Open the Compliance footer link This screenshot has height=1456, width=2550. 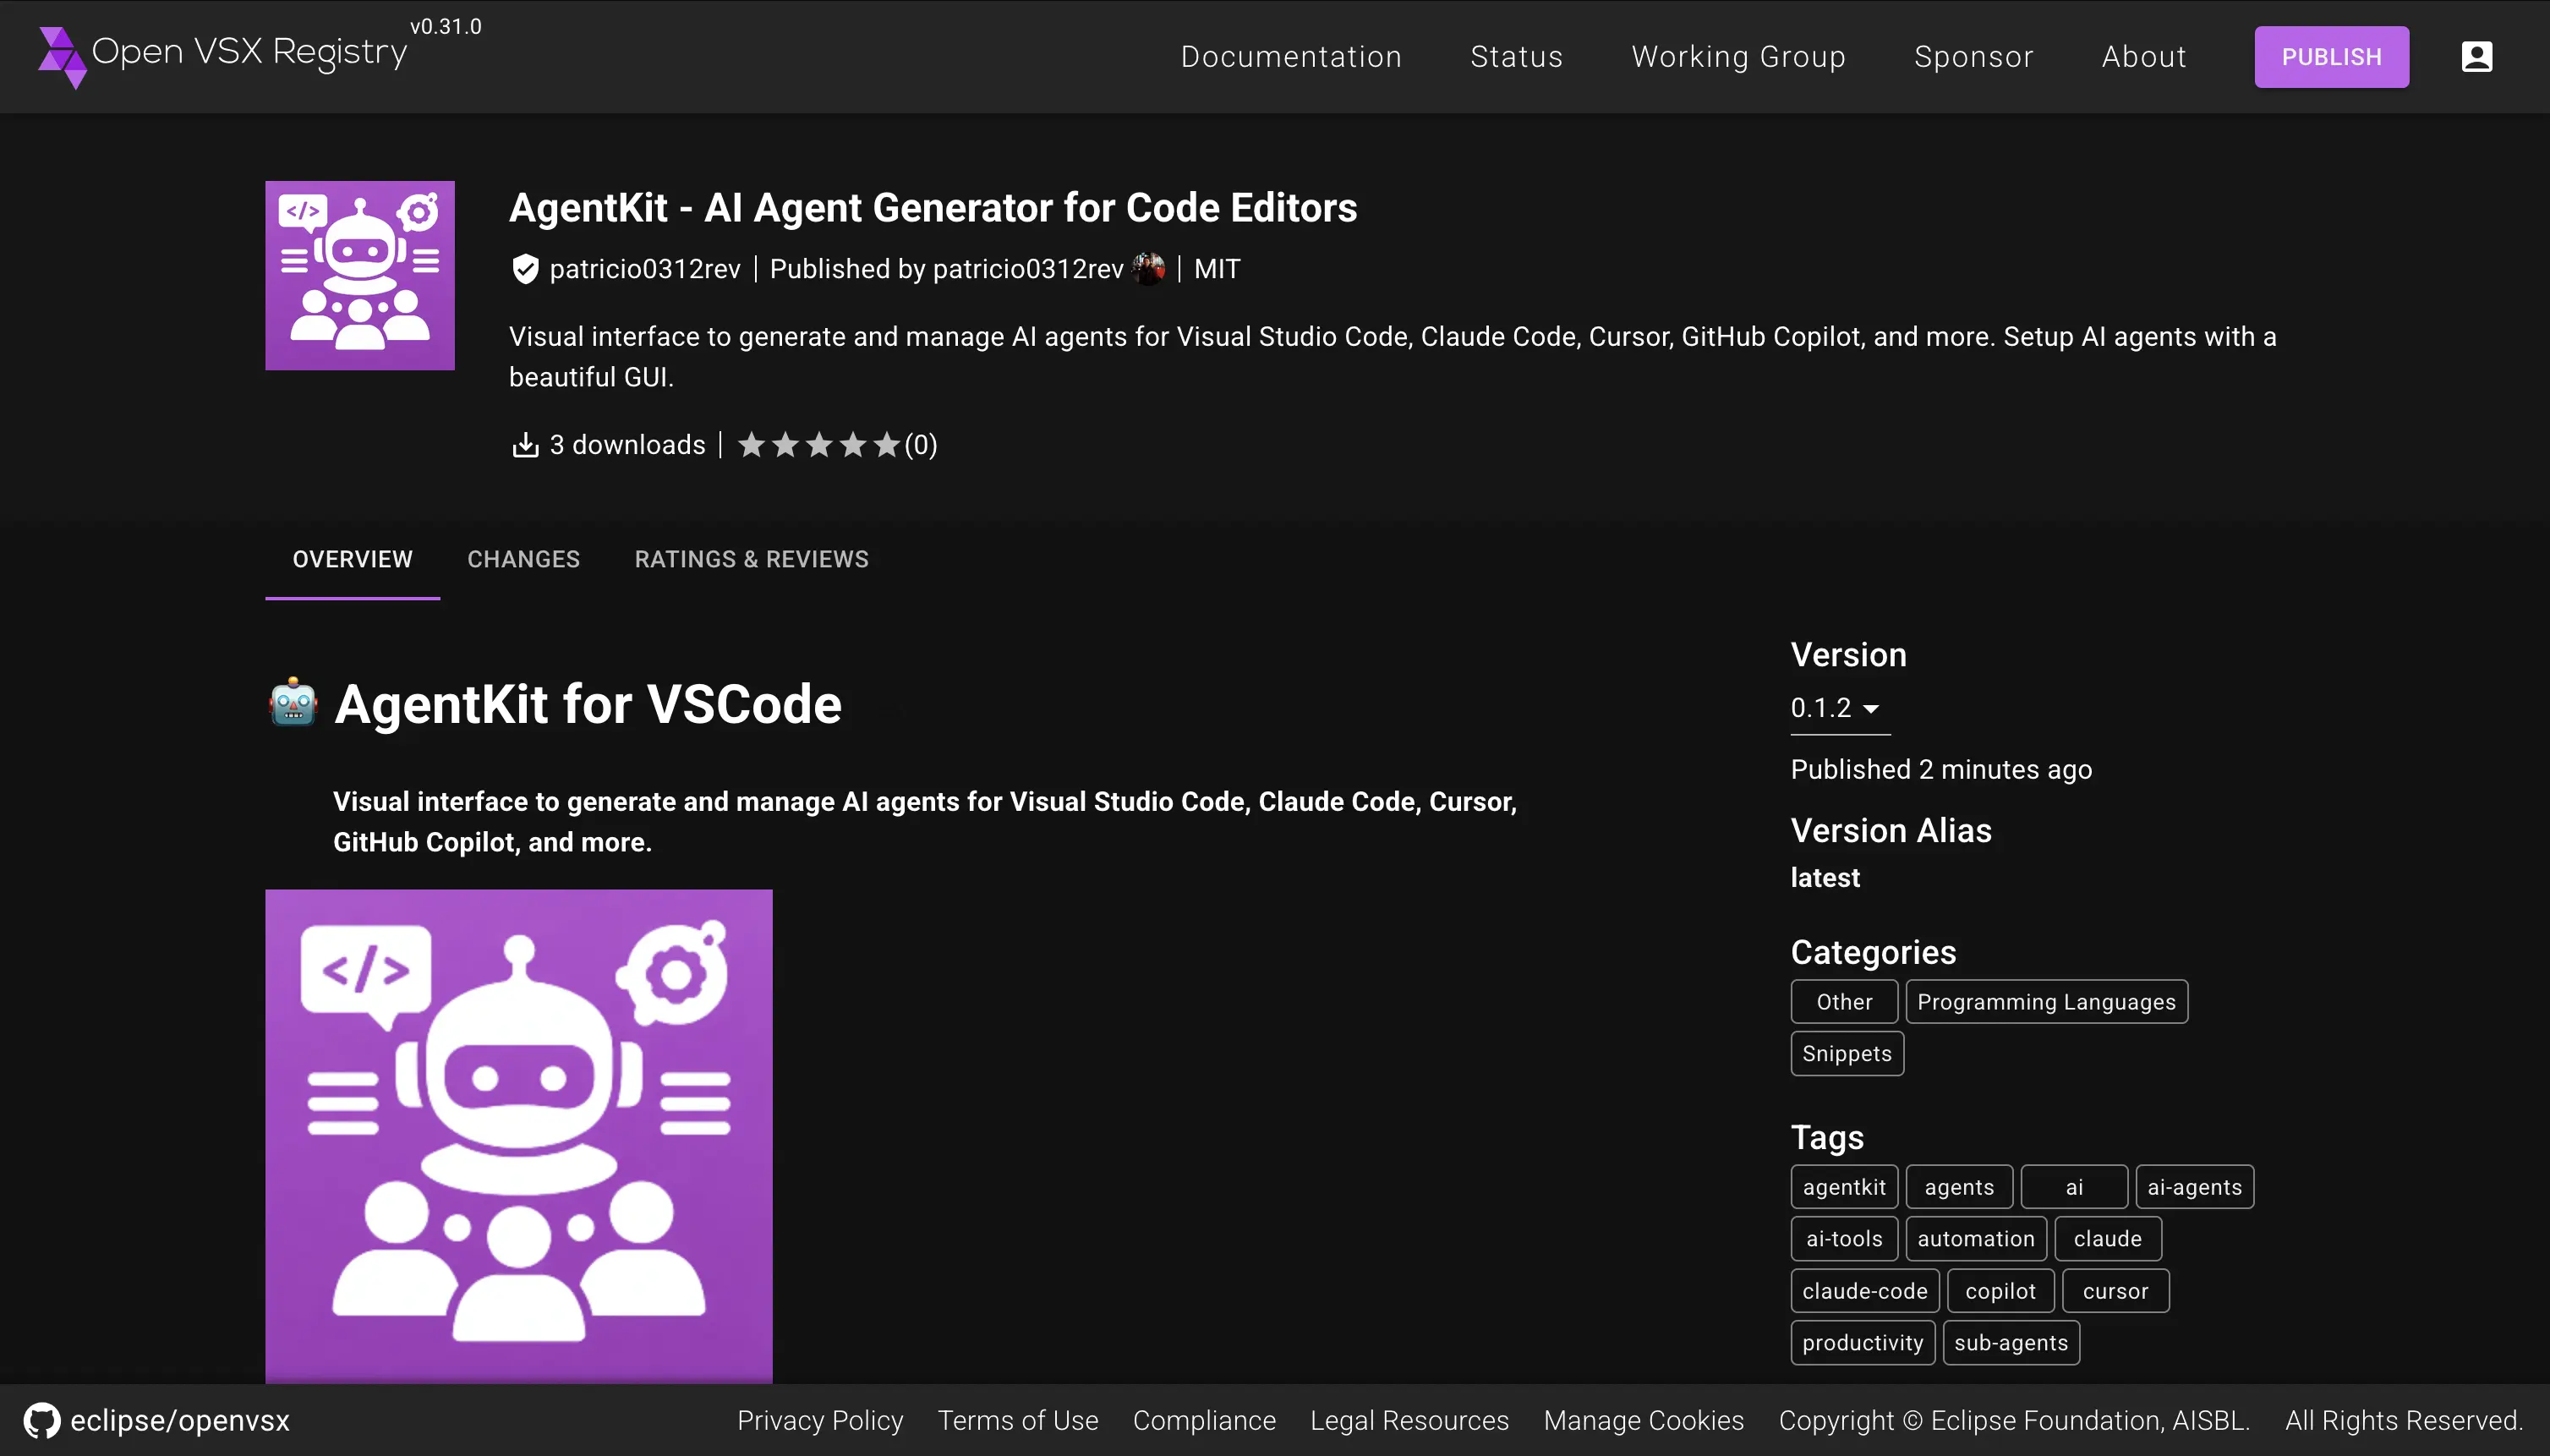(1204, 1420)
